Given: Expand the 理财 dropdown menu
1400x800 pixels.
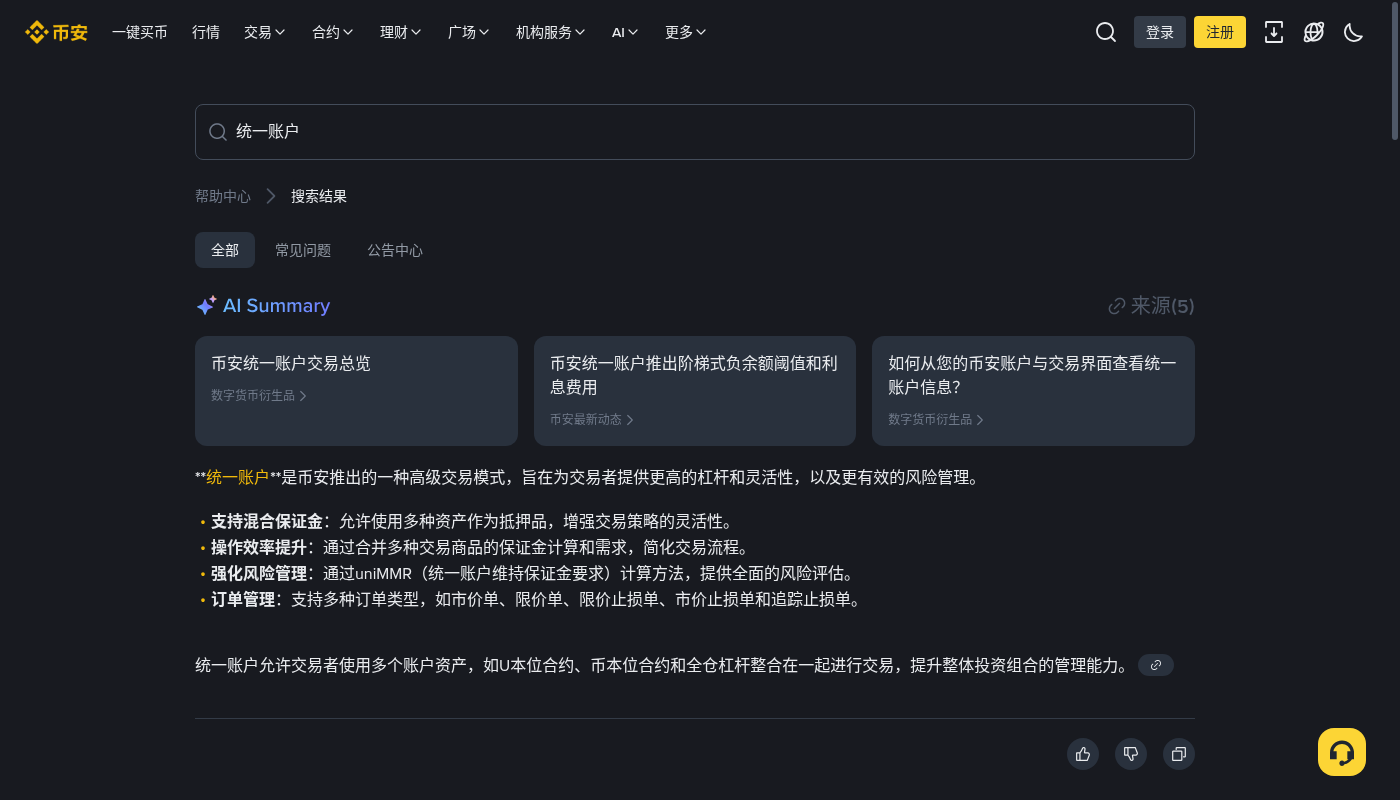Looking at the screenshot, I should [401, 32].
